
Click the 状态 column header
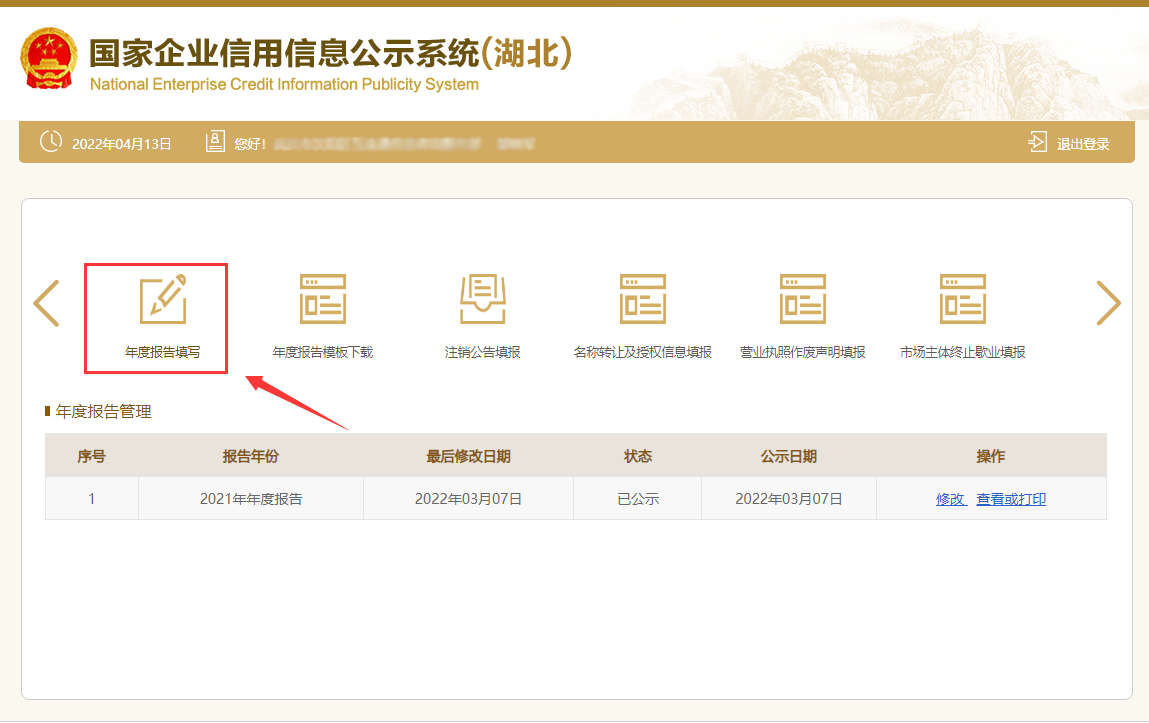[x=636, y=455]
